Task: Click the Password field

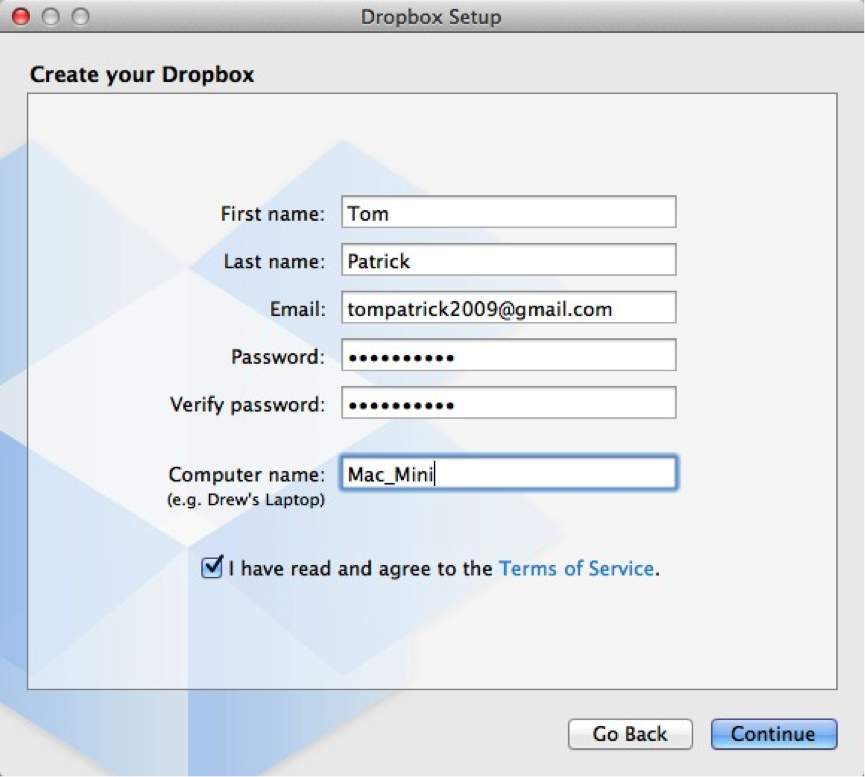Action: pos(509,355)
